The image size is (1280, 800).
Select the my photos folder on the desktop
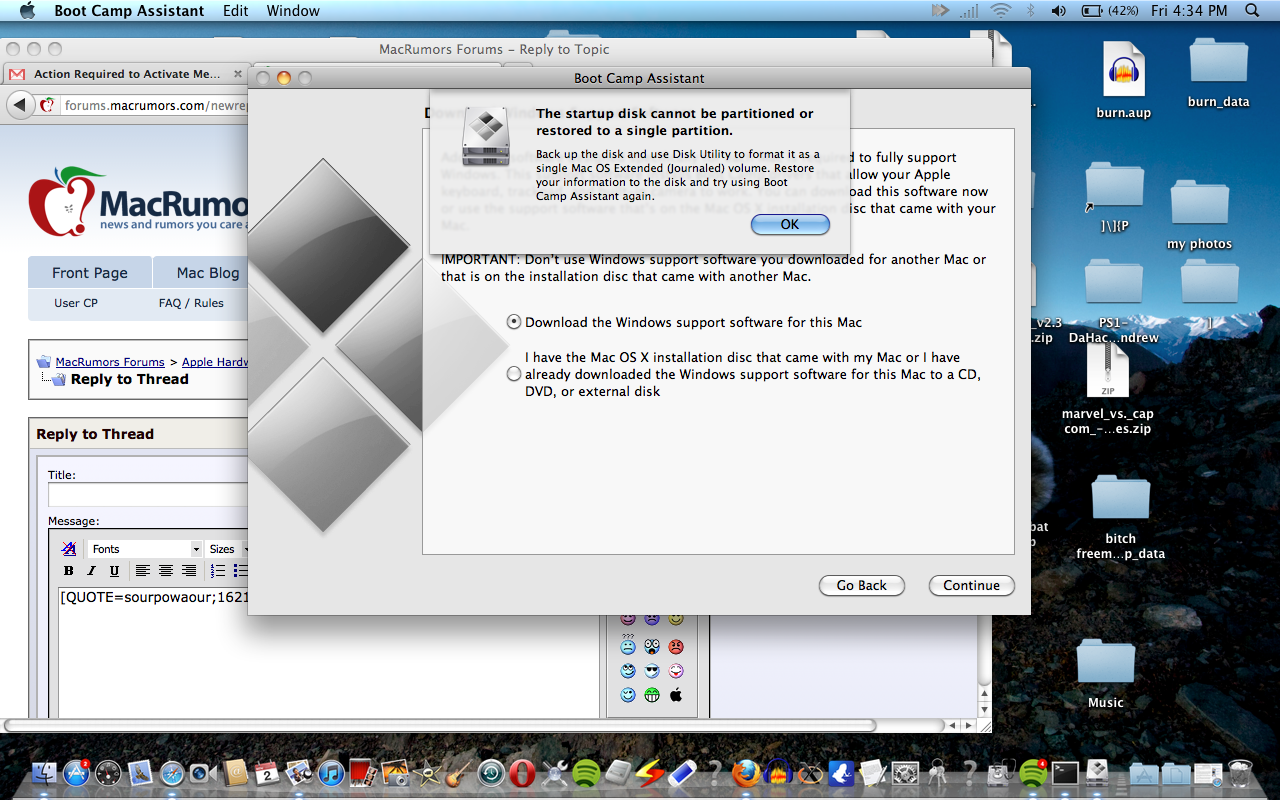1199,214
